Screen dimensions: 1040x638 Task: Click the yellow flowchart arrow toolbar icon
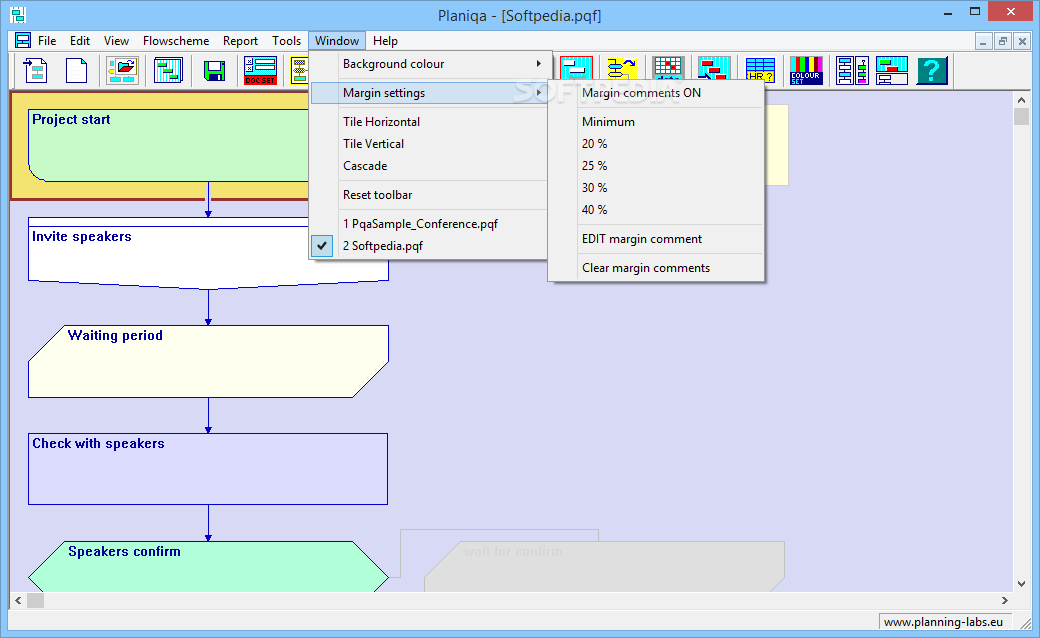point(621,70)
